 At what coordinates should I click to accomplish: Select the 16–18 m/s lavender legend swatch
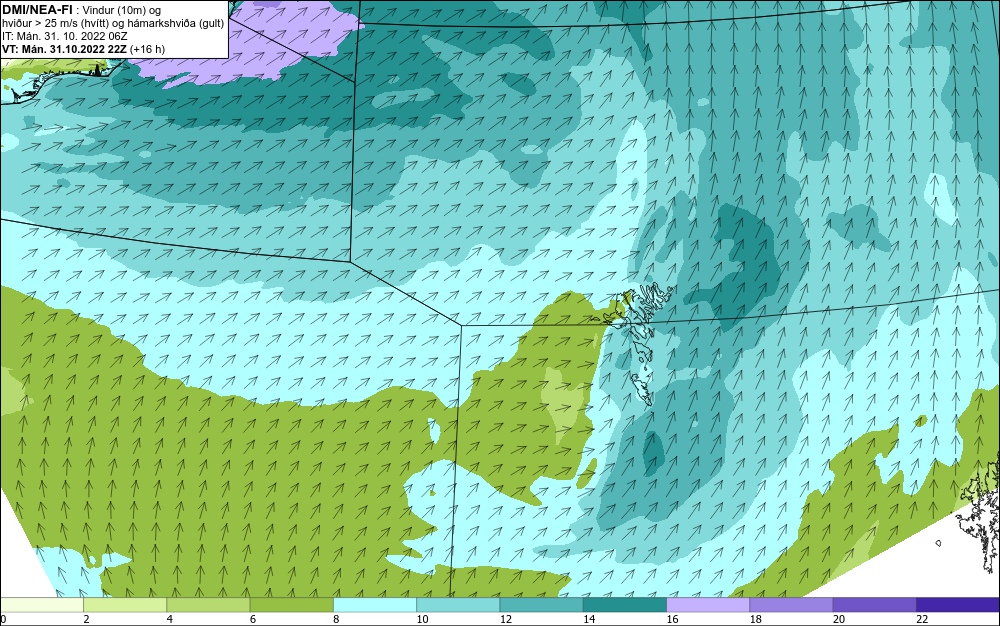coord(708,605)
